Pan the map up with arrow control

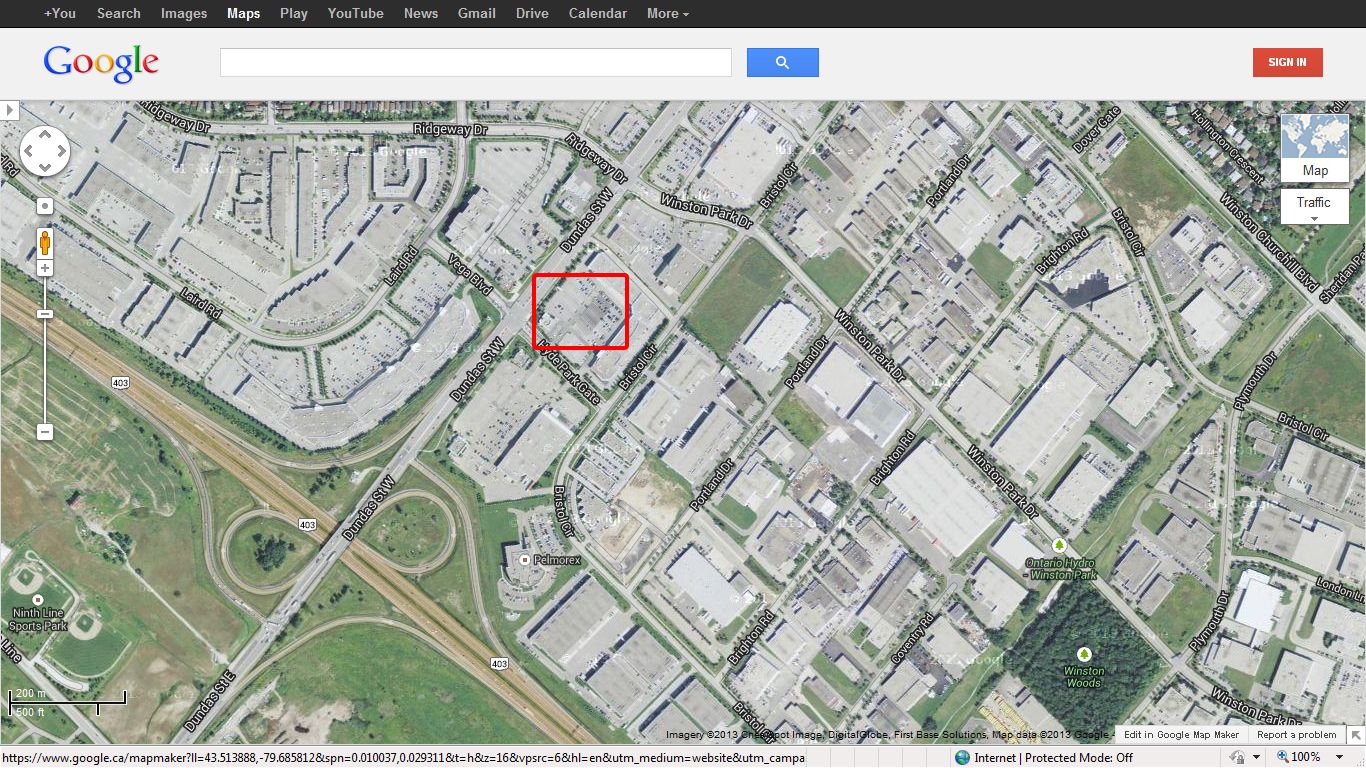pos(45,136)
